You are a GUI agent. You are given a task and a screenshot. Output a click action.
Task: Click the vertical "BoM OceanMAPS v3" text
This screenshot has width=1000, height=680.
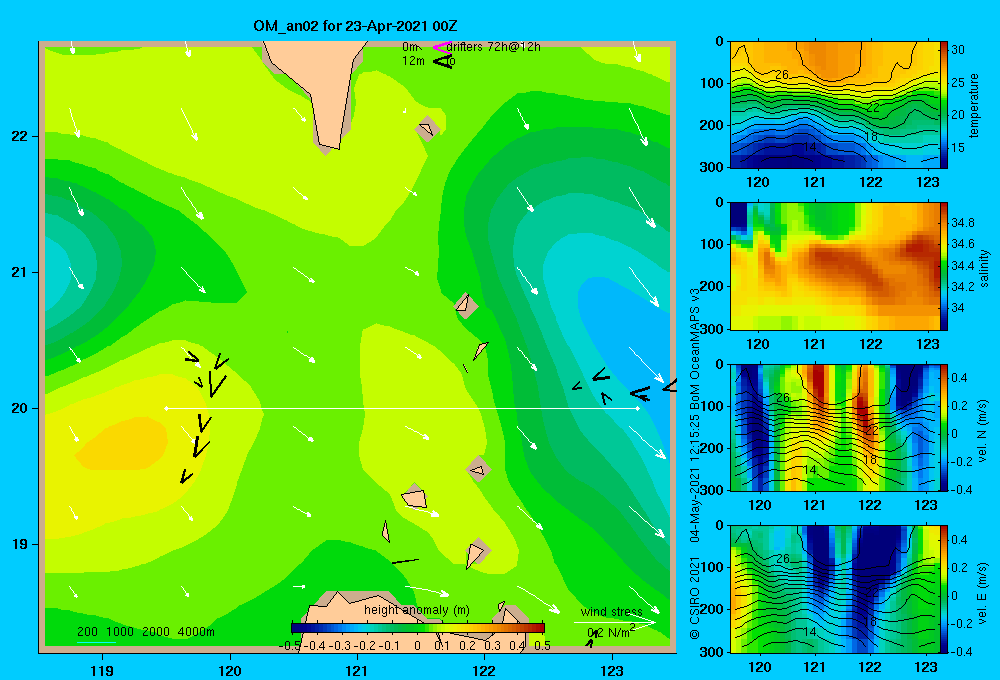[x=694, y=348]
